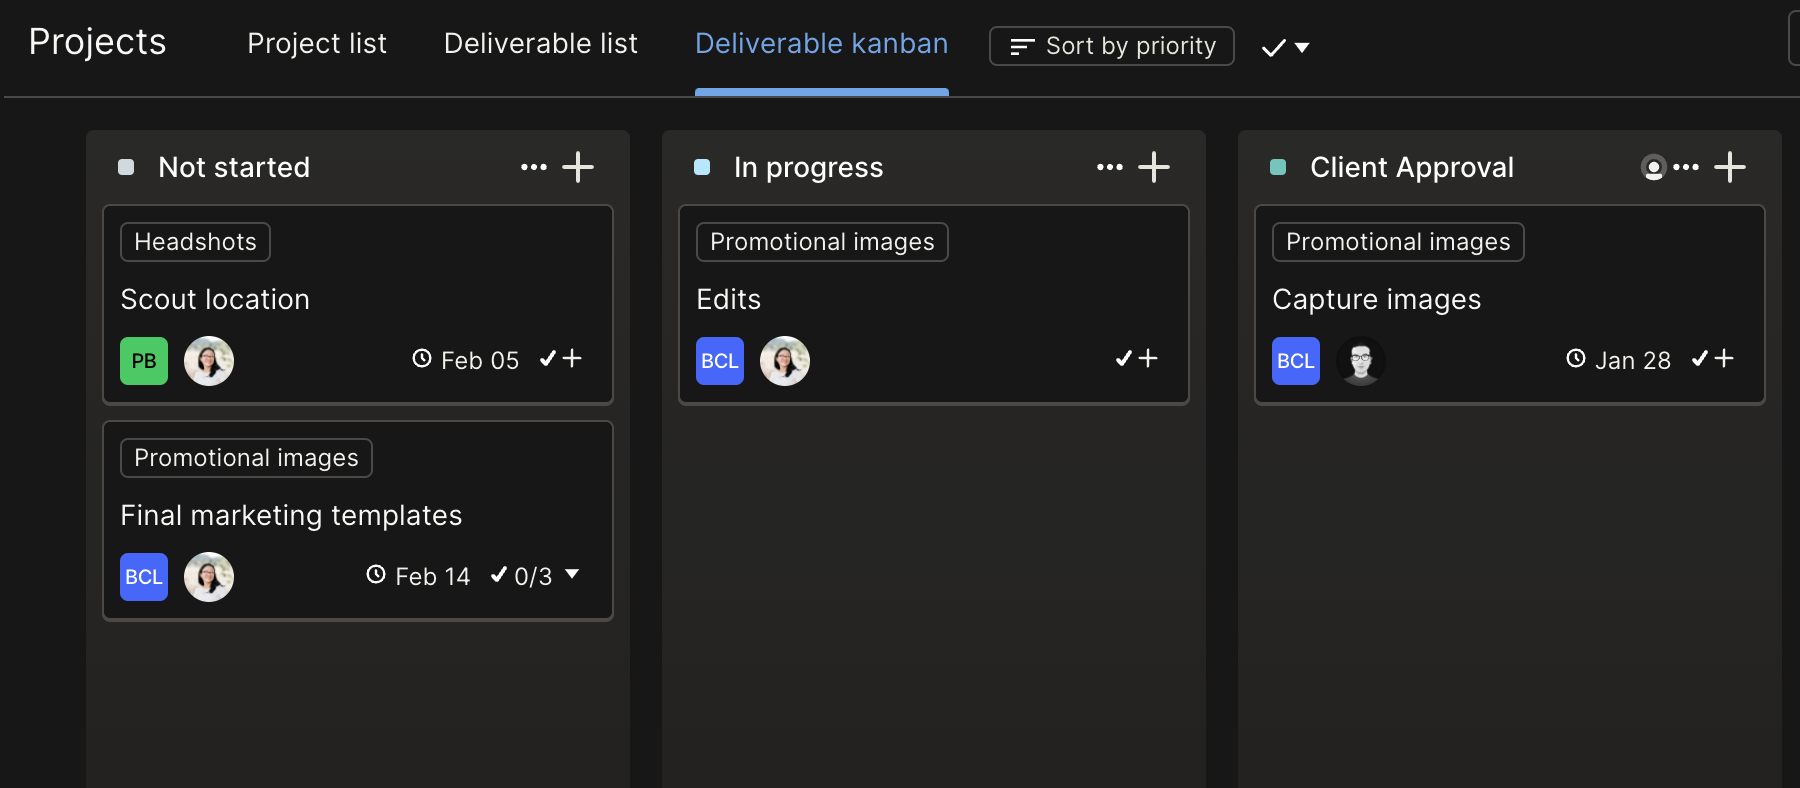Click the Headshots tag on Scout location
1800x788 pixels.
(195, 242)
